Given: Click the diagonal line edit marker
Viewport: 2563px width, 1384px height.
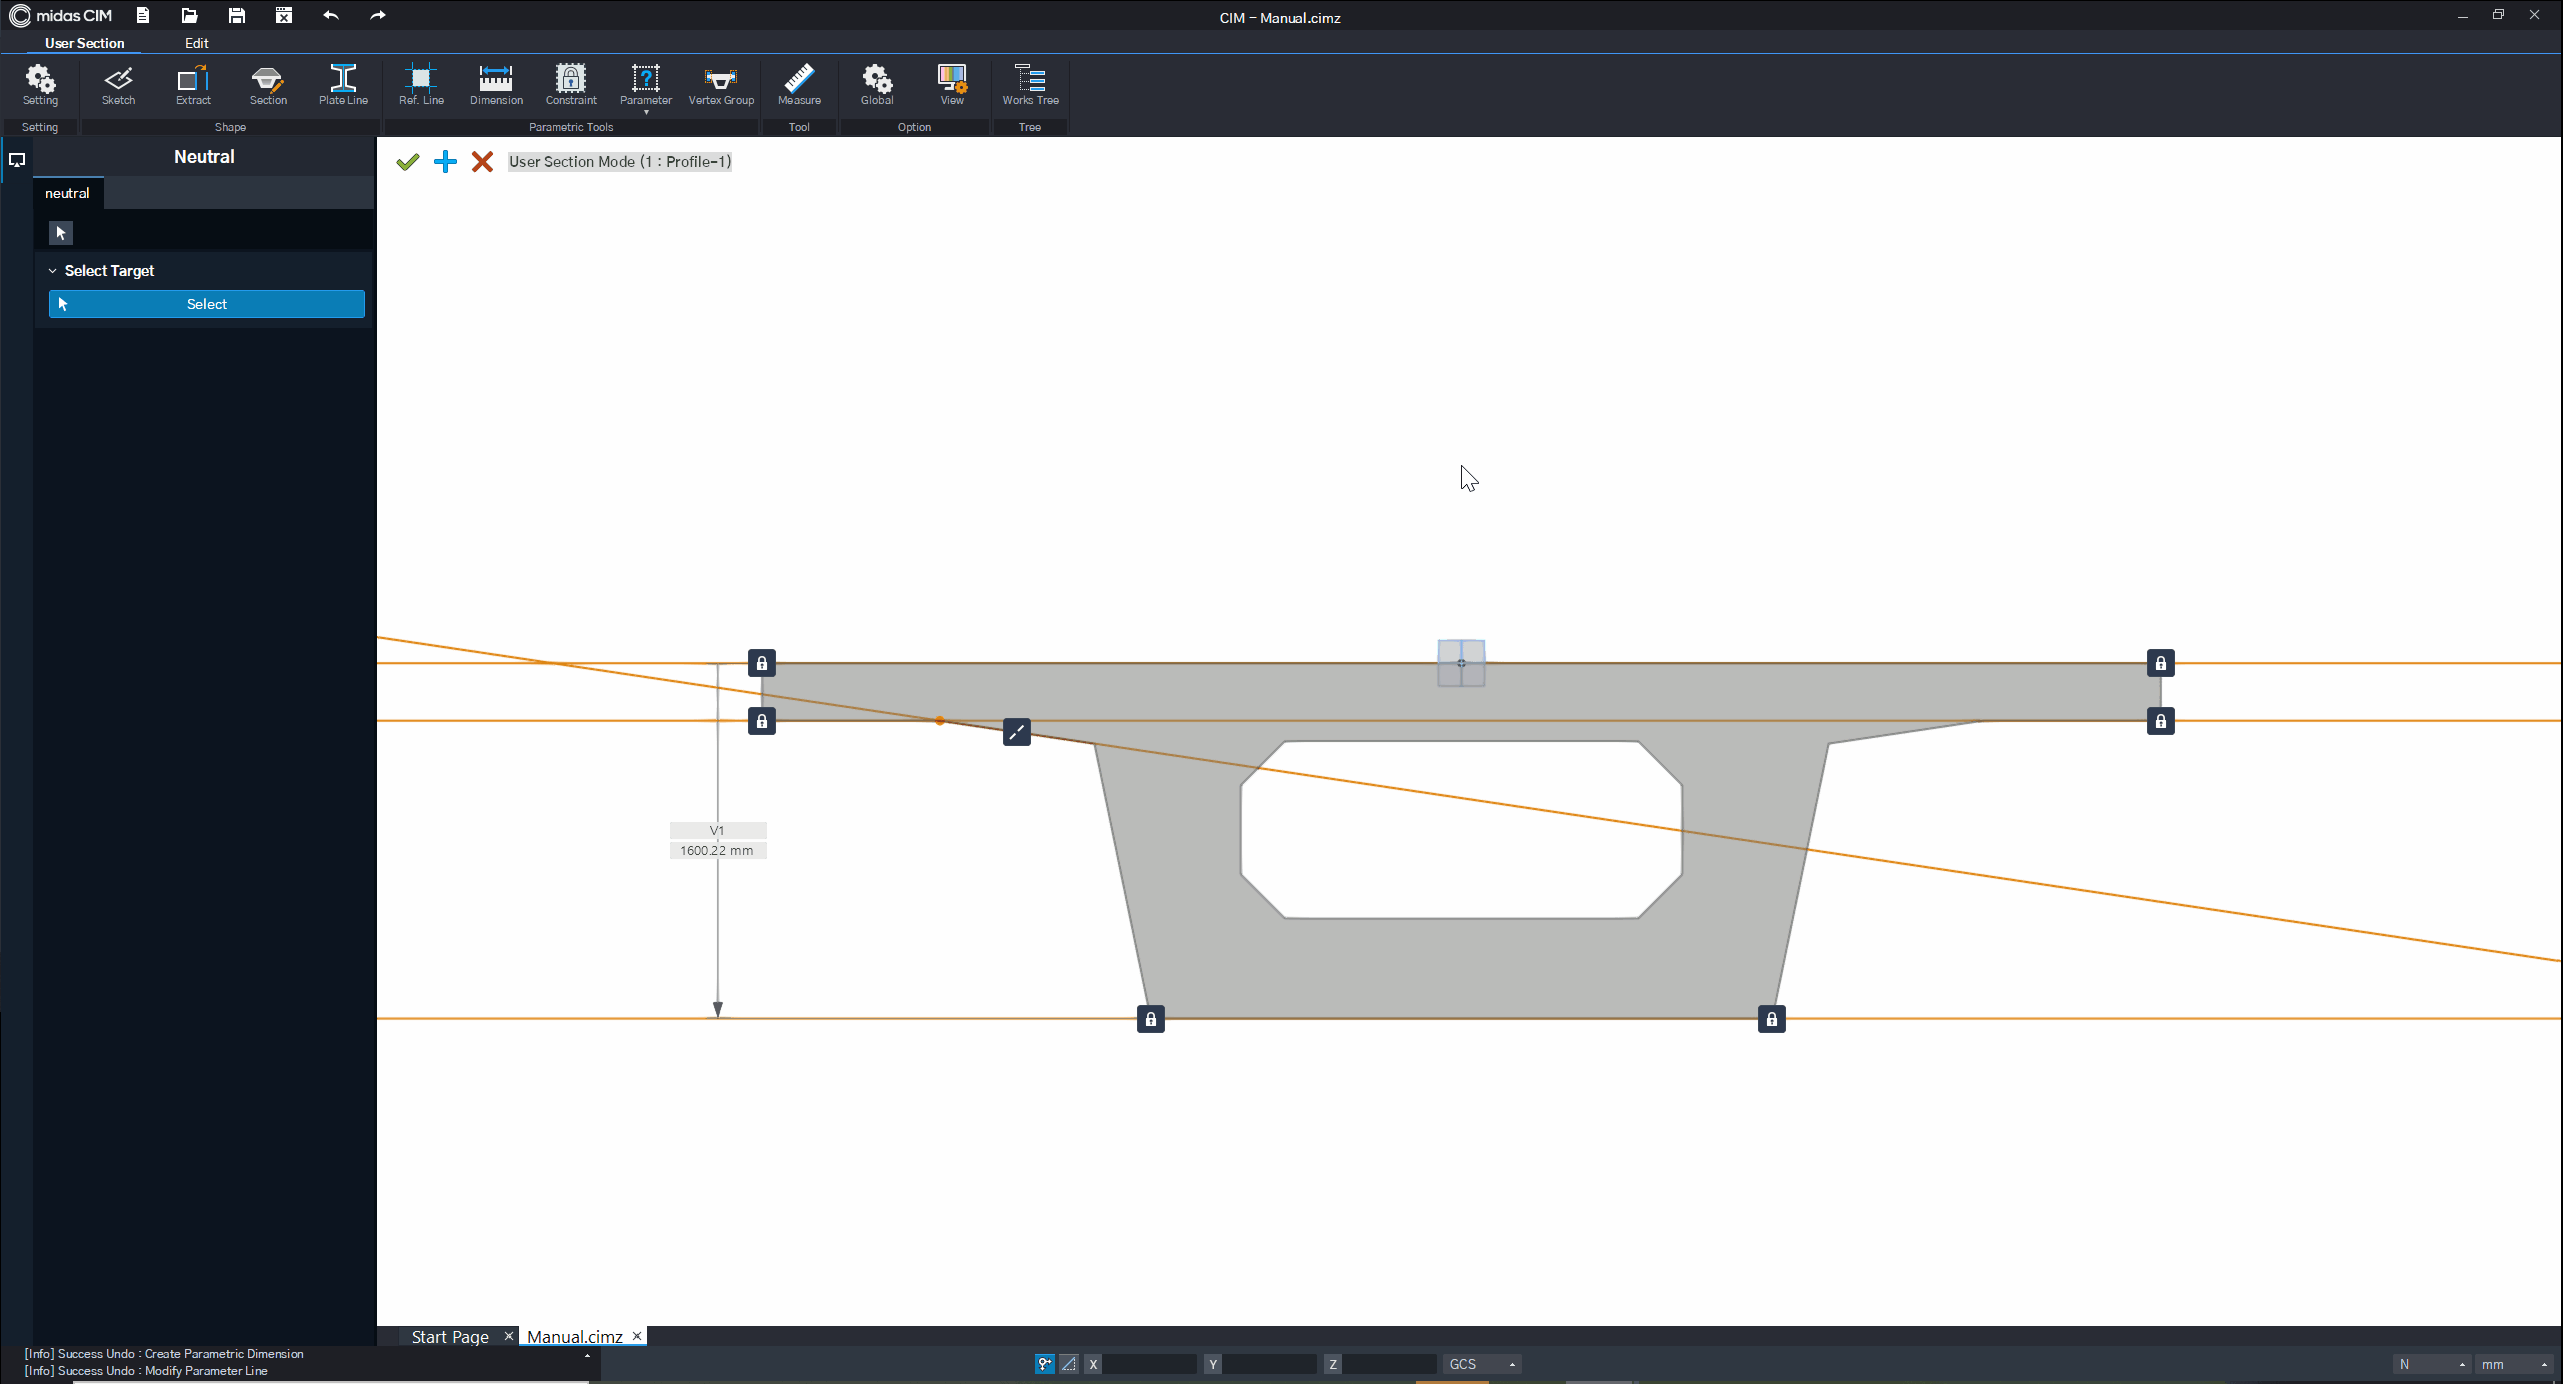Looking at the screenshot, I should coord(1017,732).
